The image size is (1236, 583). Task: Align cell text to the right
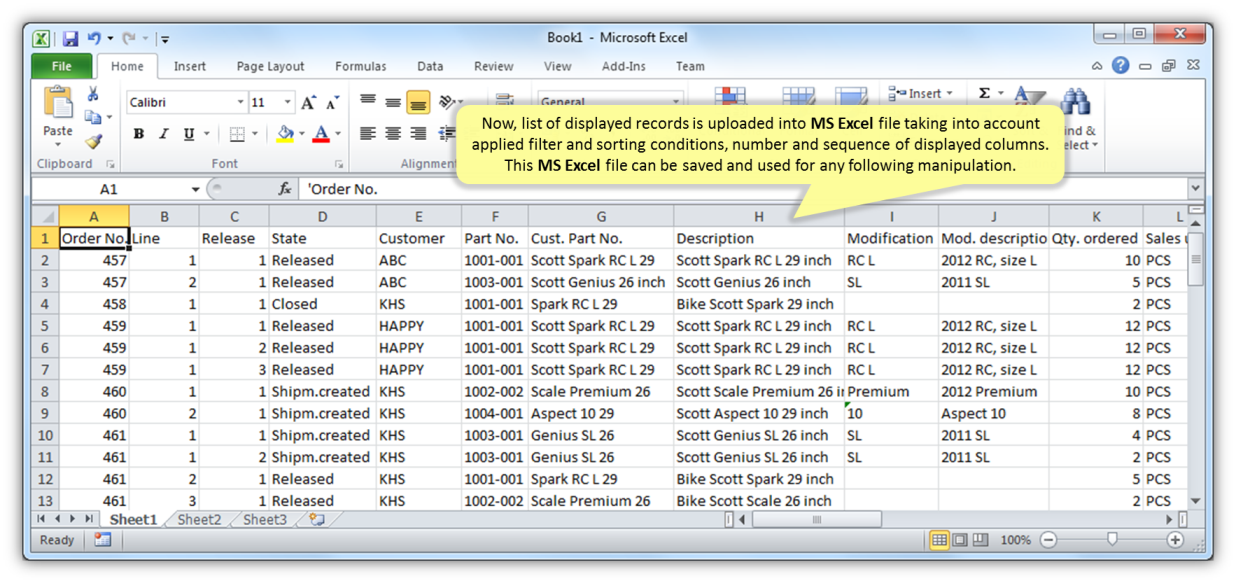[418, 133]
